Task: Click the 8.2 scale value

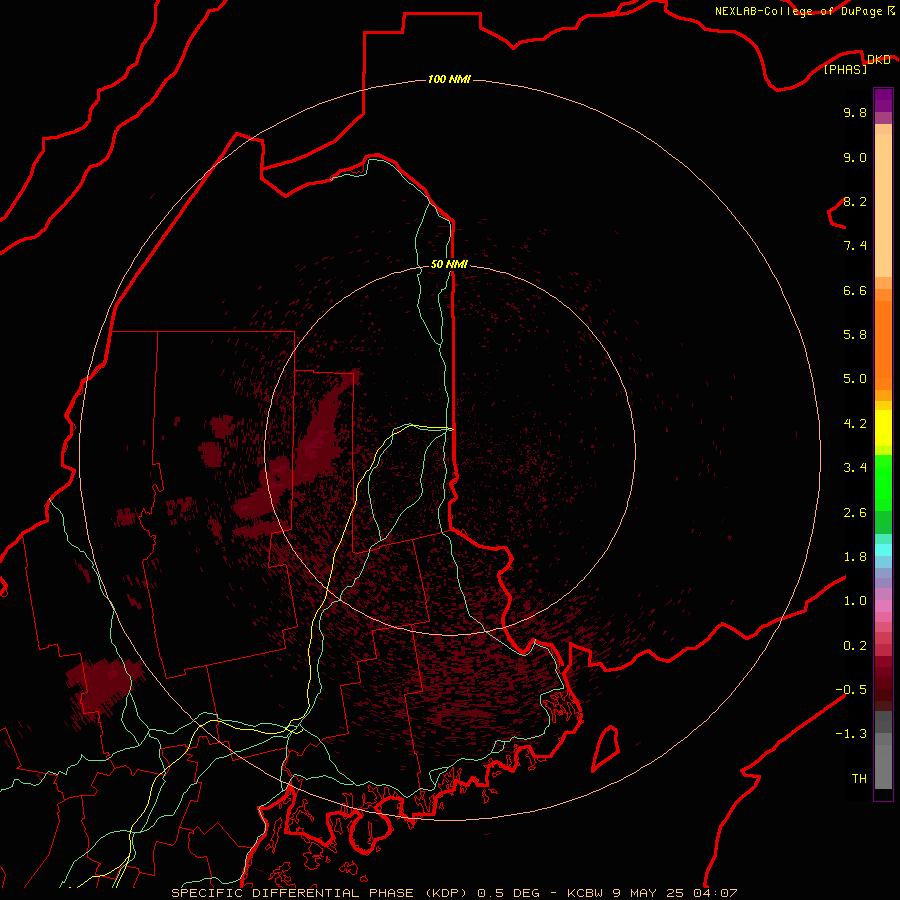Action: pyautogui.click(x=855, y=201)
